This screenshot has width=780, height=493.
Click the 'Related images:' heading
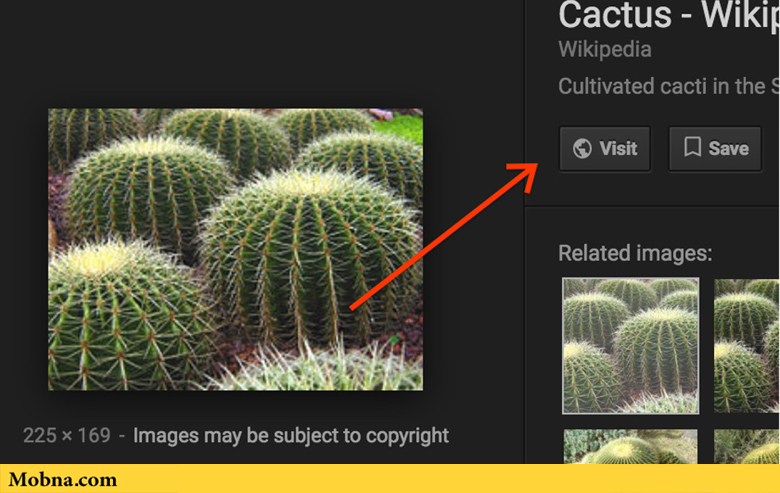click(635, 253)
